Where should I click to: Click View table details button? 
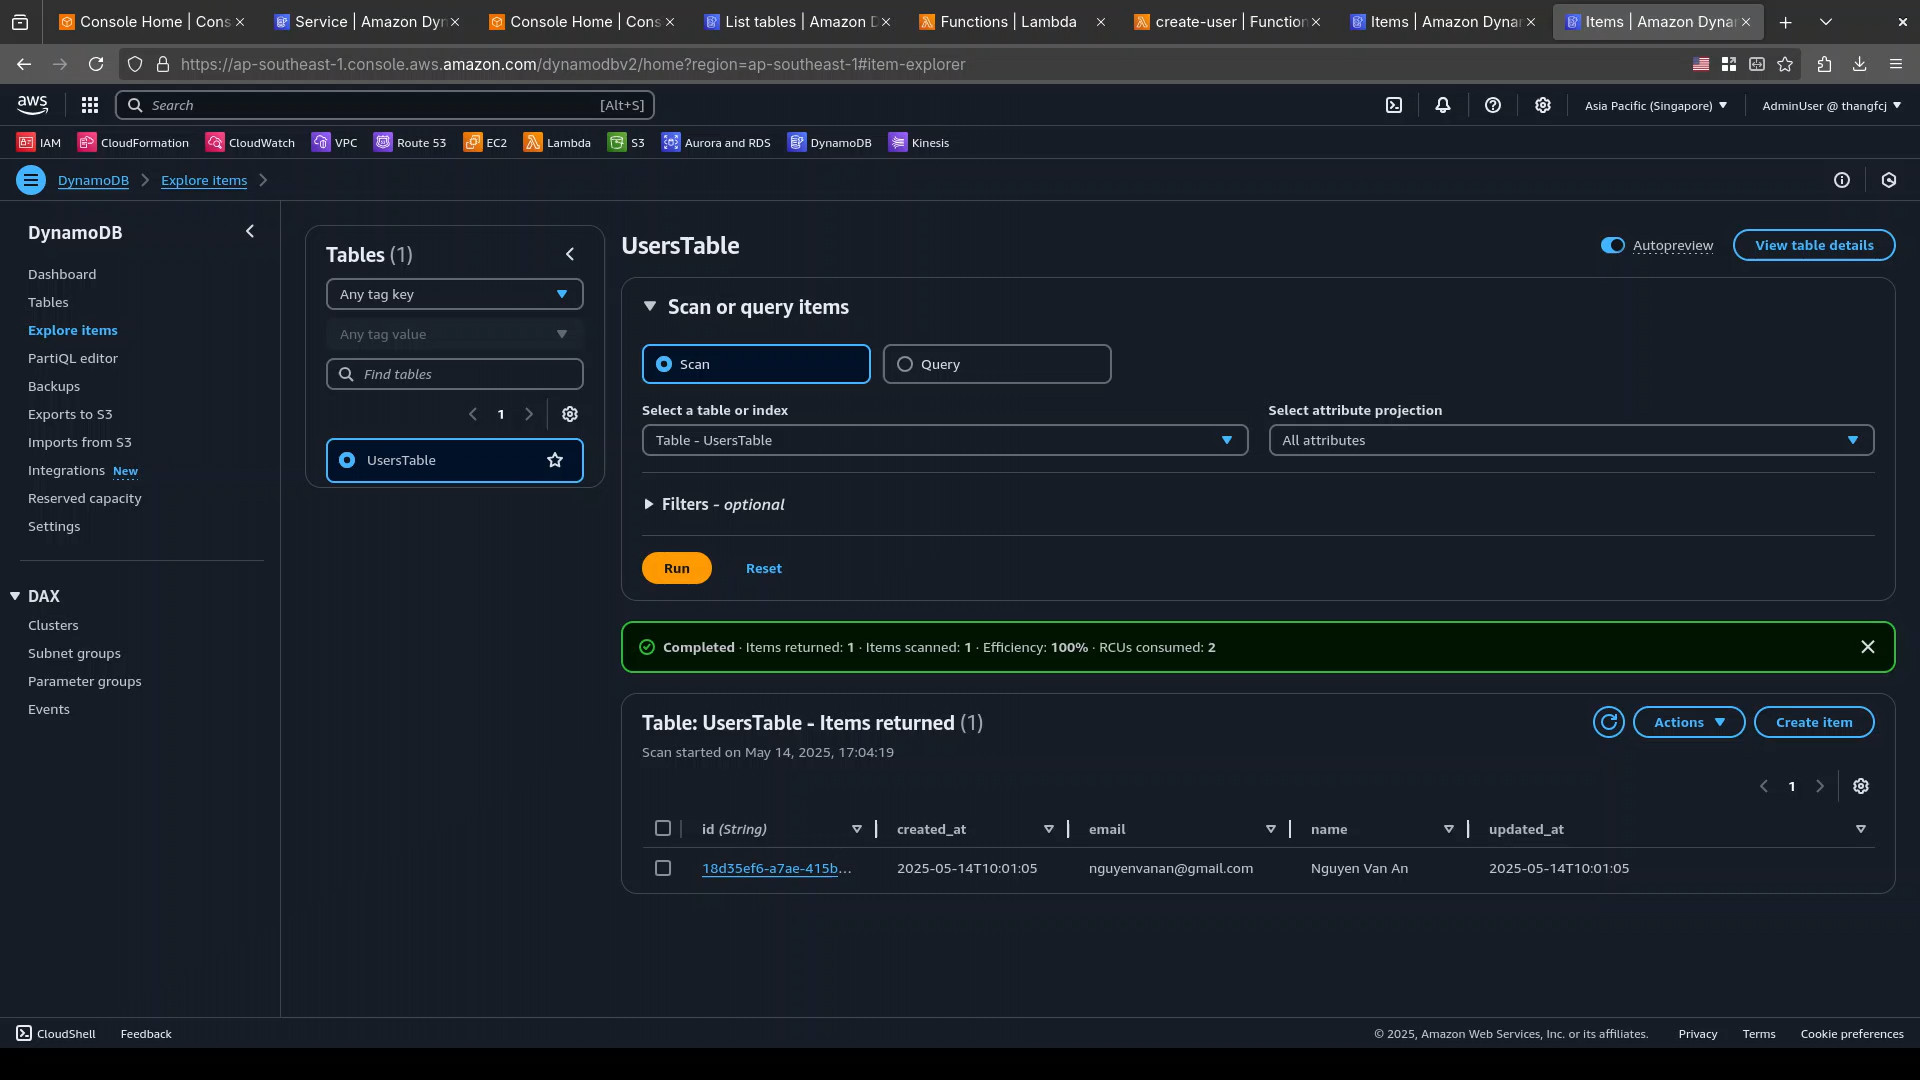click(1814, 245)
